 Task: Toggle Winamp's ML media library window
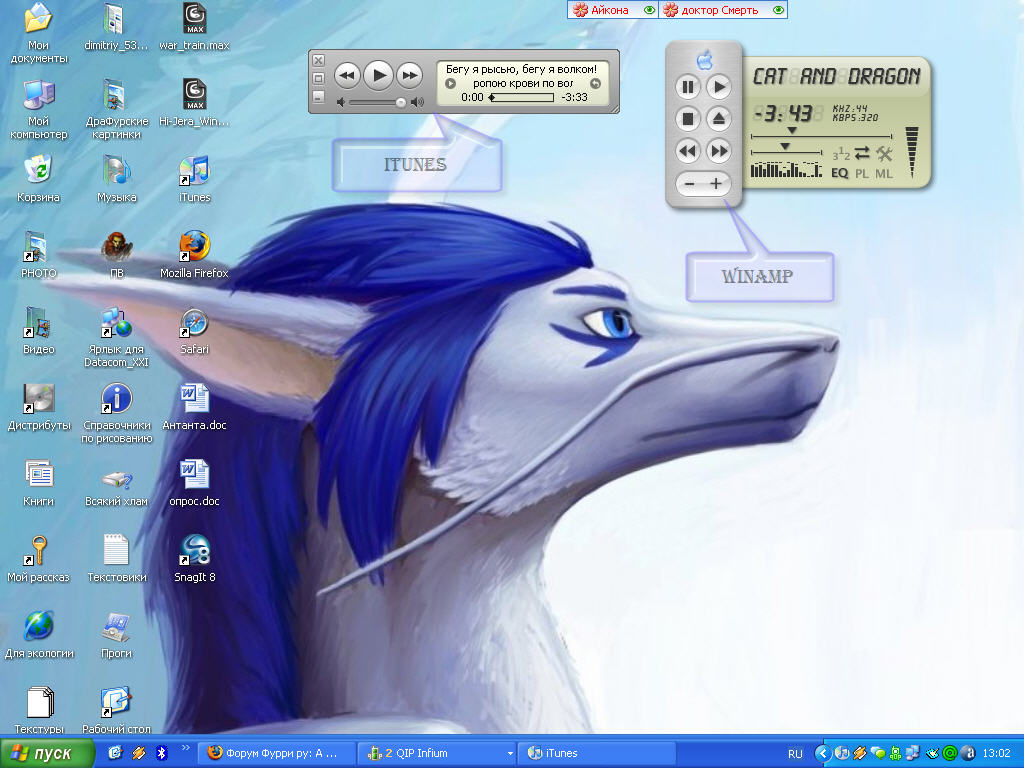coord(884,173)
